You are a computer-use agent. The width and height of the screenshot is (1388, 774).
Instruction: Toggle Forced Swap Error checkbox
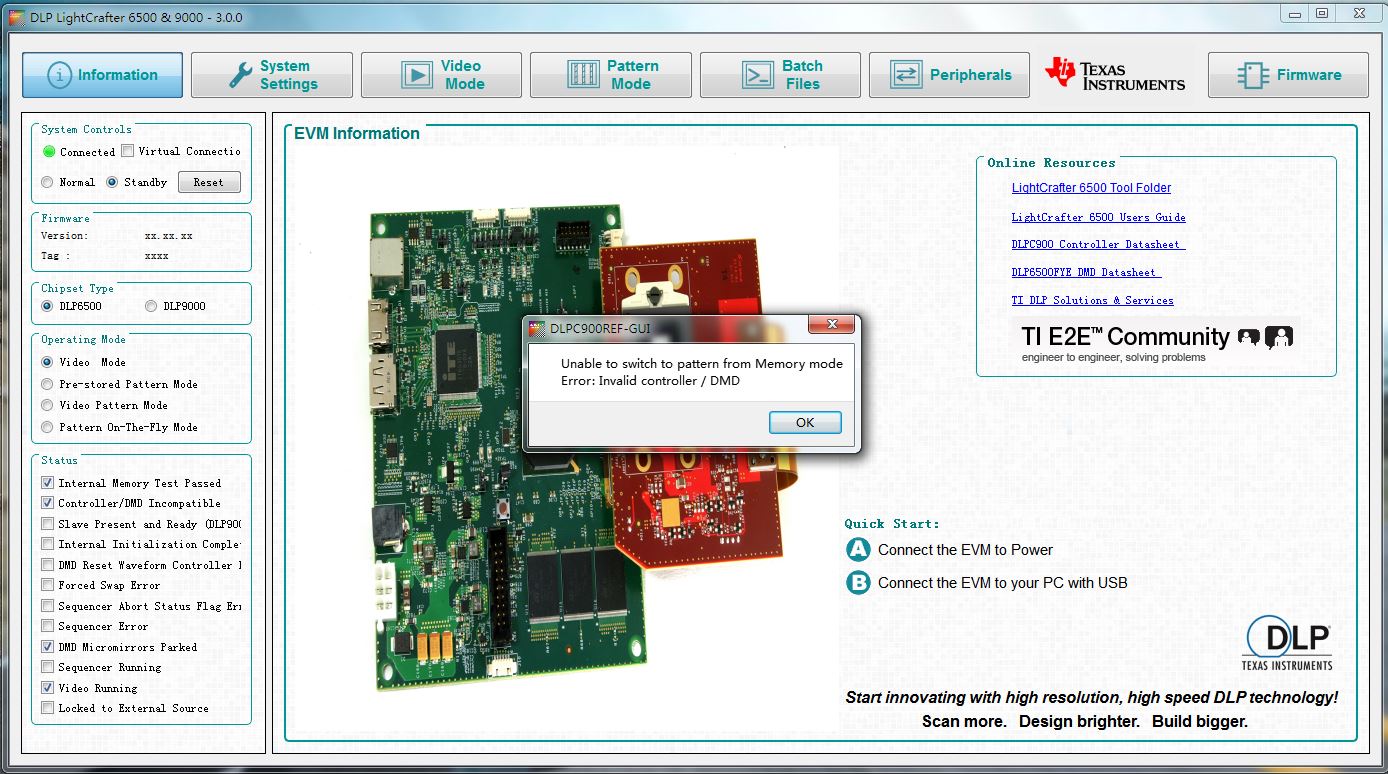(x=47, y=585)
